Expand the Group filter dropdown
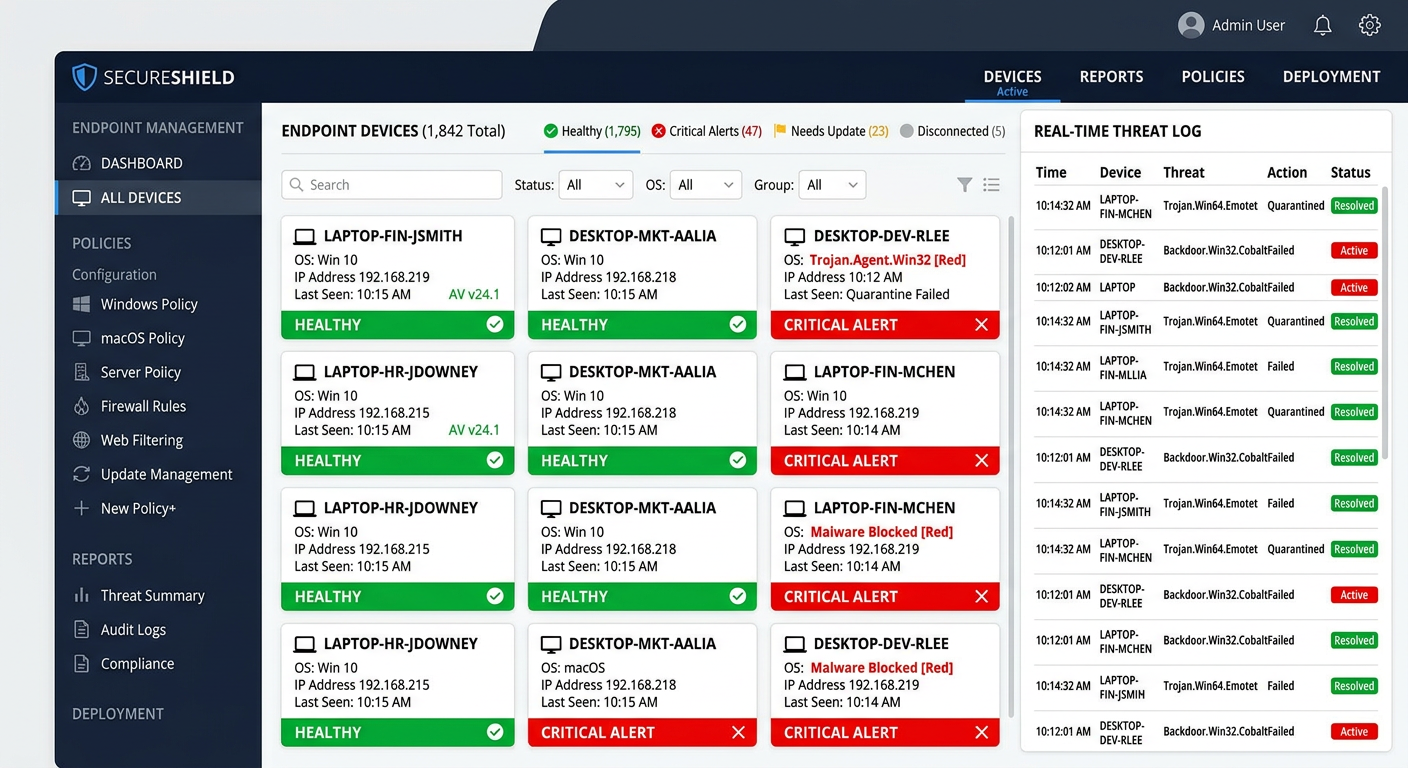Image resolution: width=1408 pixels, height=768 pixels. (832, 185)
